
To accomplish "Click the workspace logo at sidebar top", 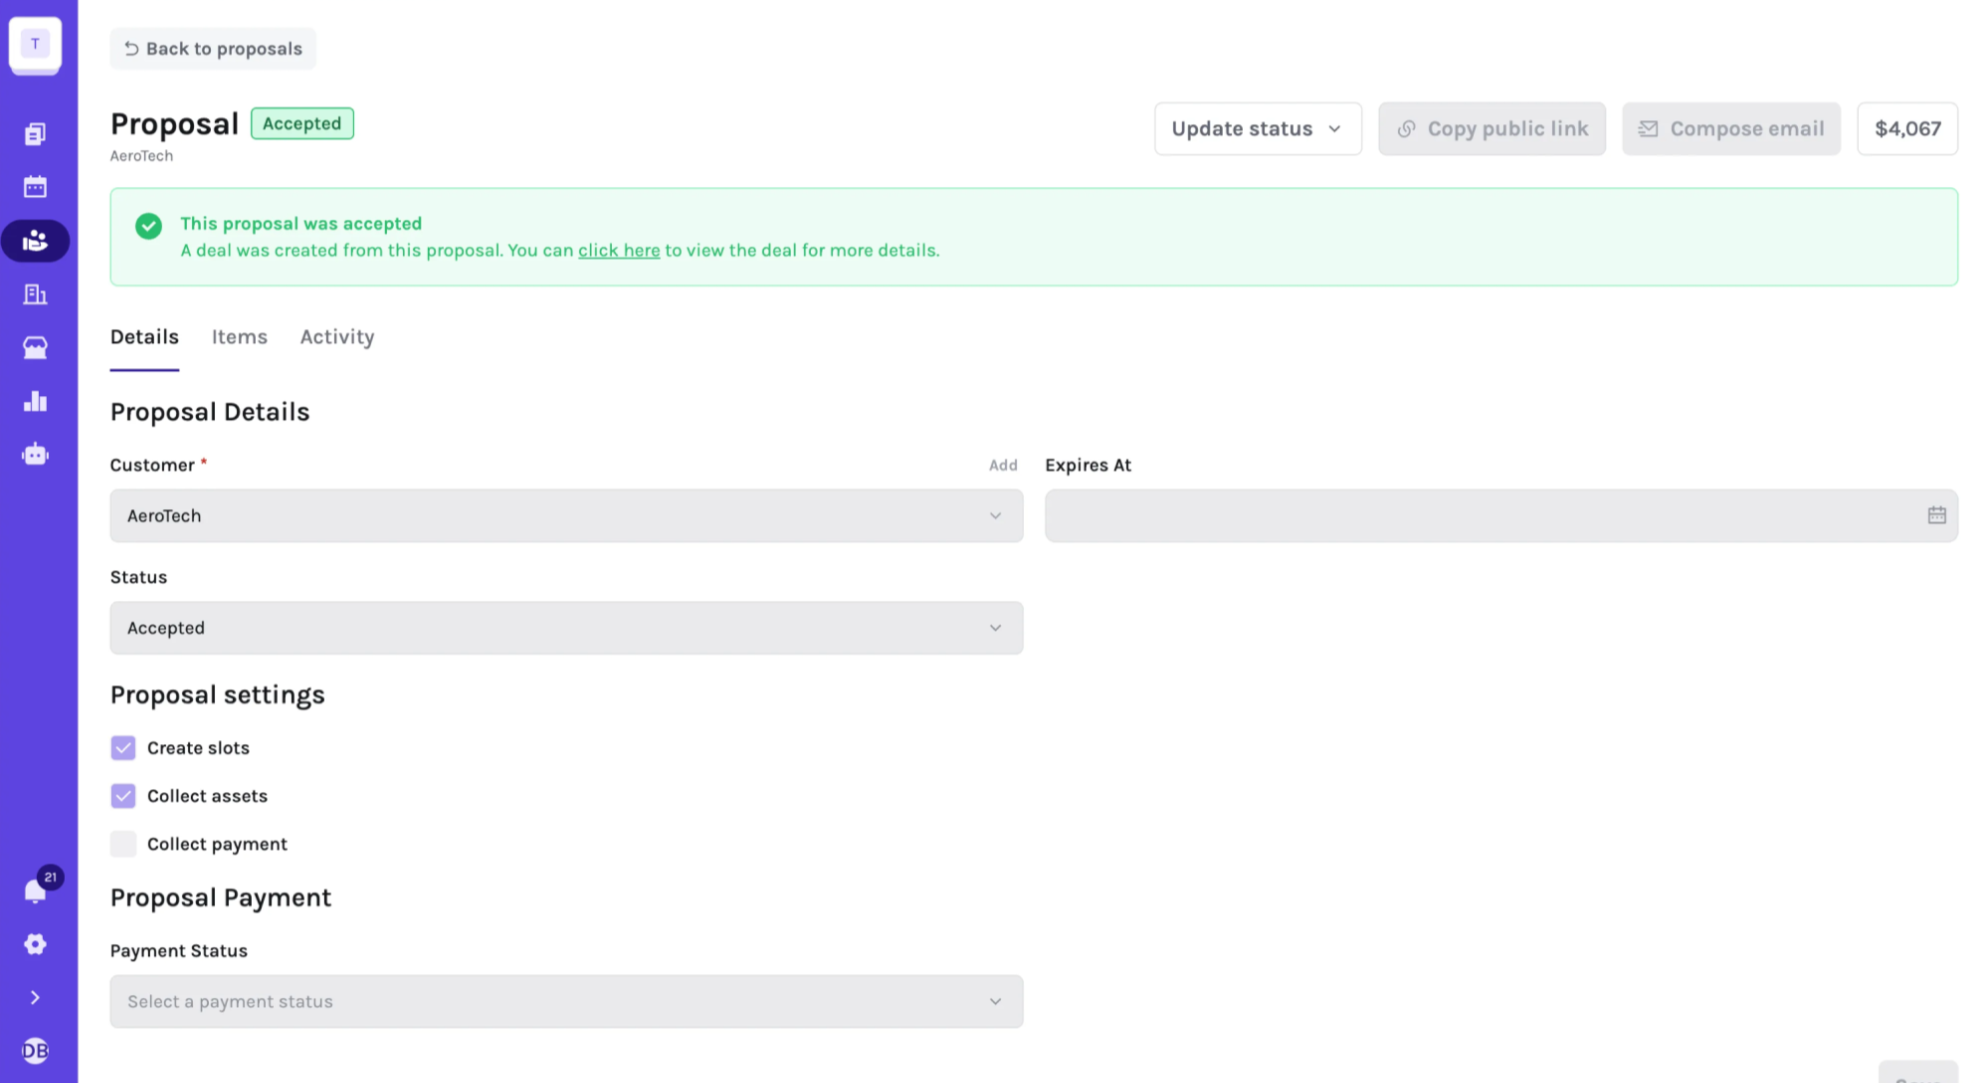I will click(x=35, y=44).
